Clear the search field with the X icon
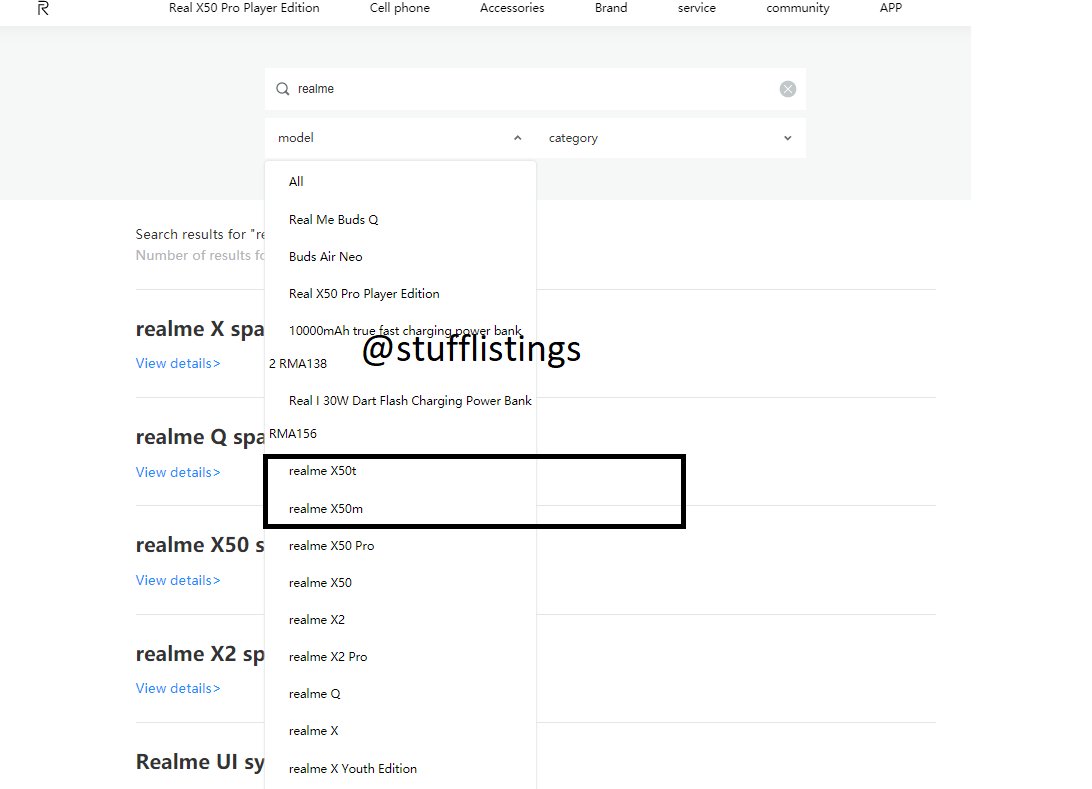1092x789 pixels. 788,89
